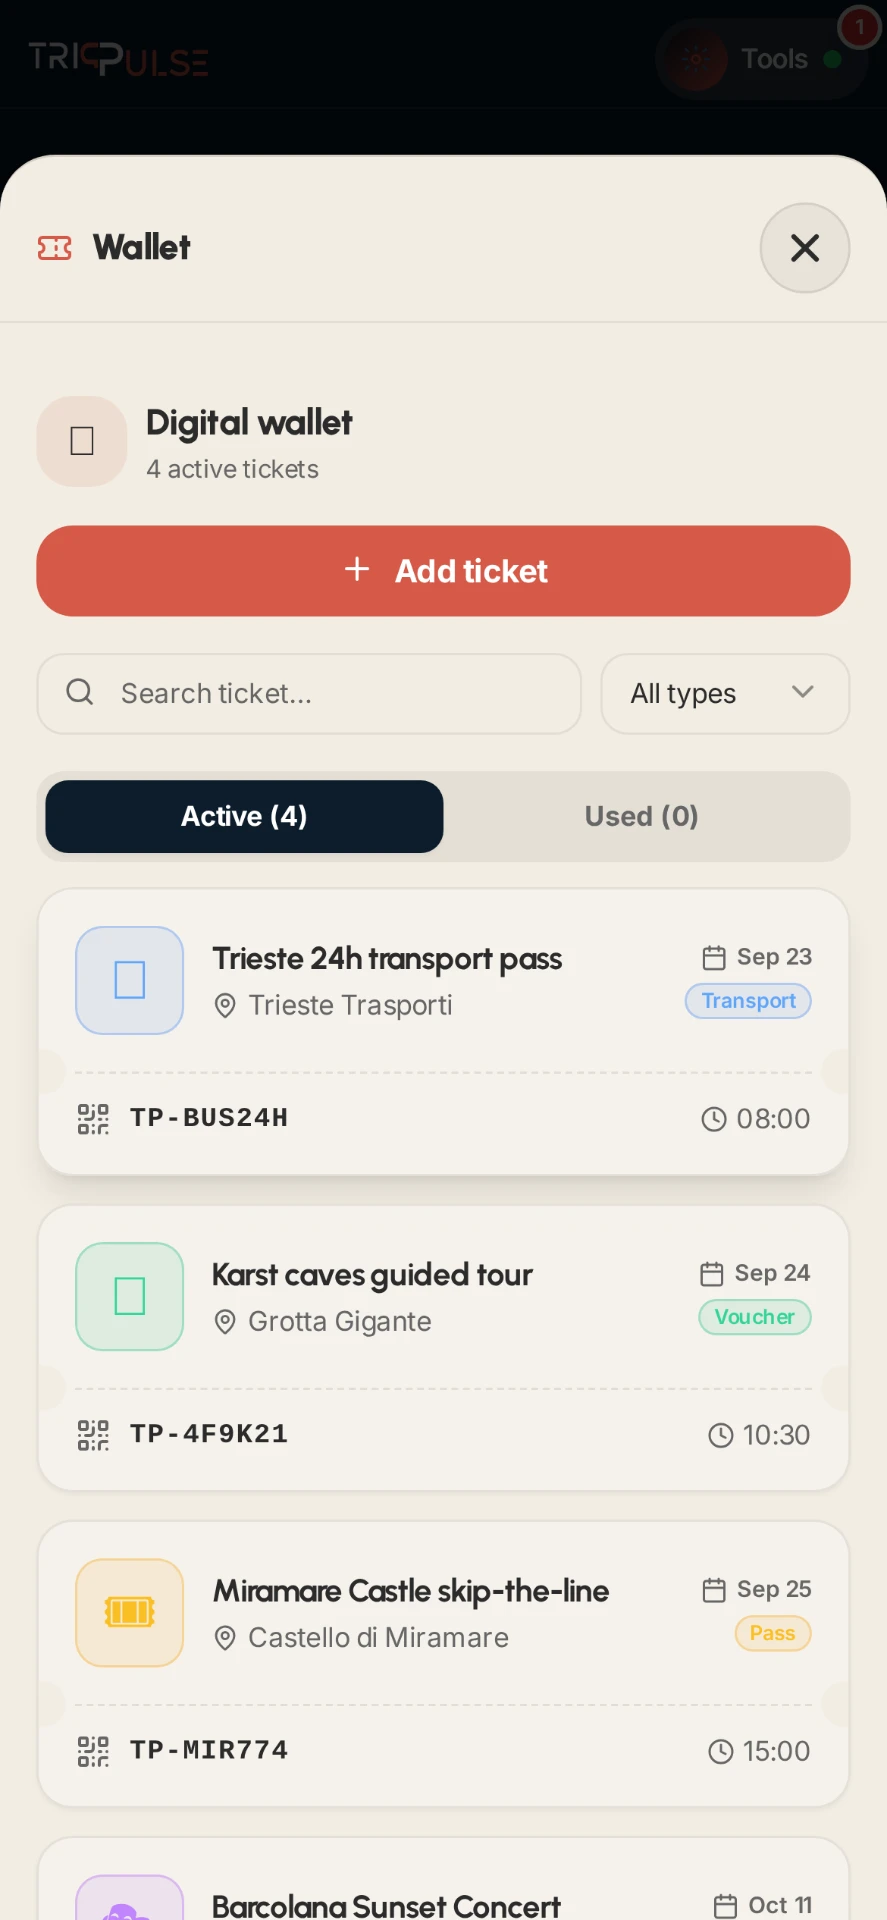The height and width of the screenshot is (1920, 887).
Task: Click the All types chevron arrow
Action: [803, 692]
